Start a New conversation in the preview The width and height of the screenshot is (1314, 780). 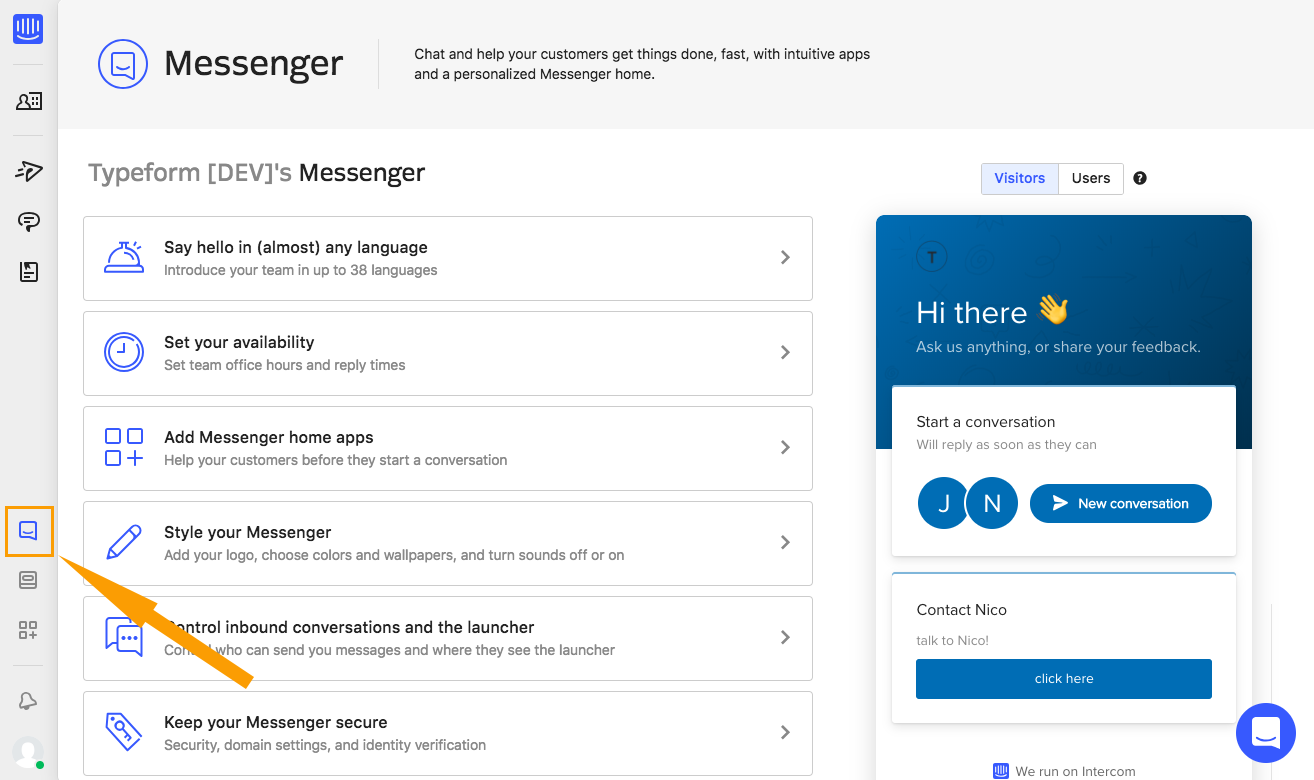[1120, 503]
